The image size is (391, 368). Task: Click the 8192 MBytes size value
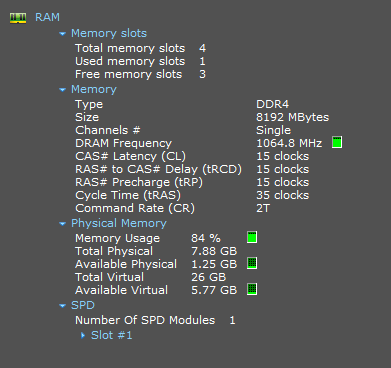click(292, 117)
